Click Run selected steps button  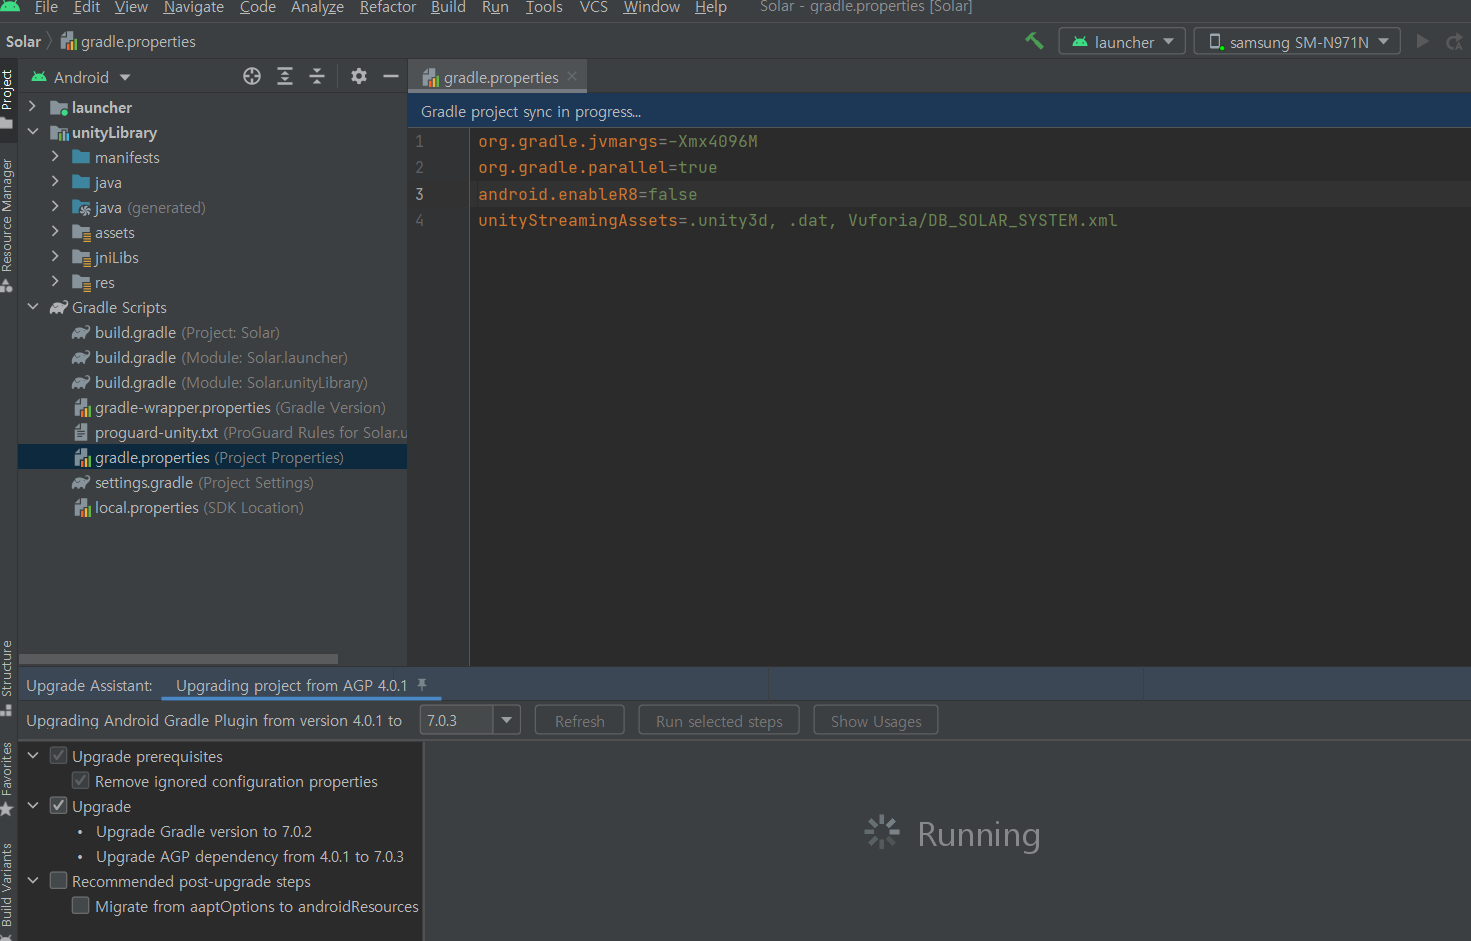(x=719, y=720)
